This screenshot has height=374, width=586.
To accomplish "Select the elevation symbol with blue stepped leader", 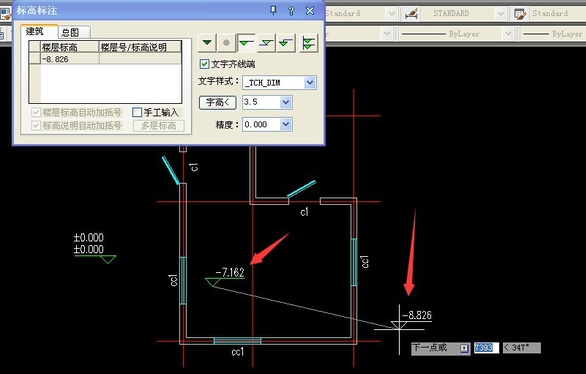I will 286,43.
